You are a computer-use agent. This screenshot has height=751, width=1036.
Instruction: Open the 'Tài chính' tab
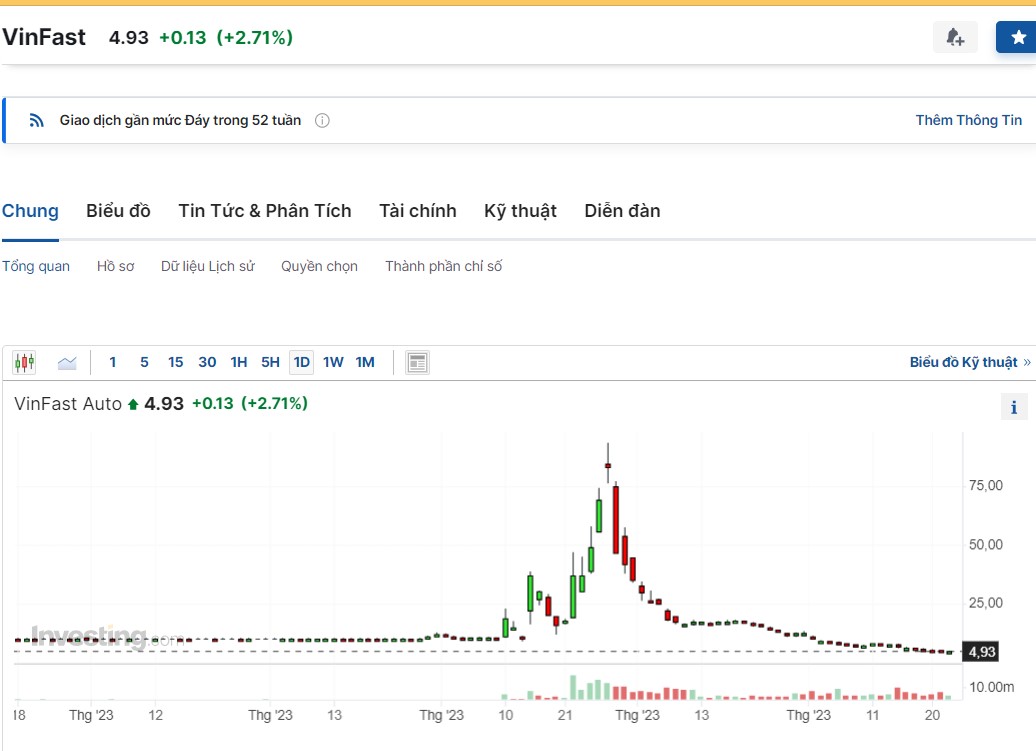[x=417, y=211]
